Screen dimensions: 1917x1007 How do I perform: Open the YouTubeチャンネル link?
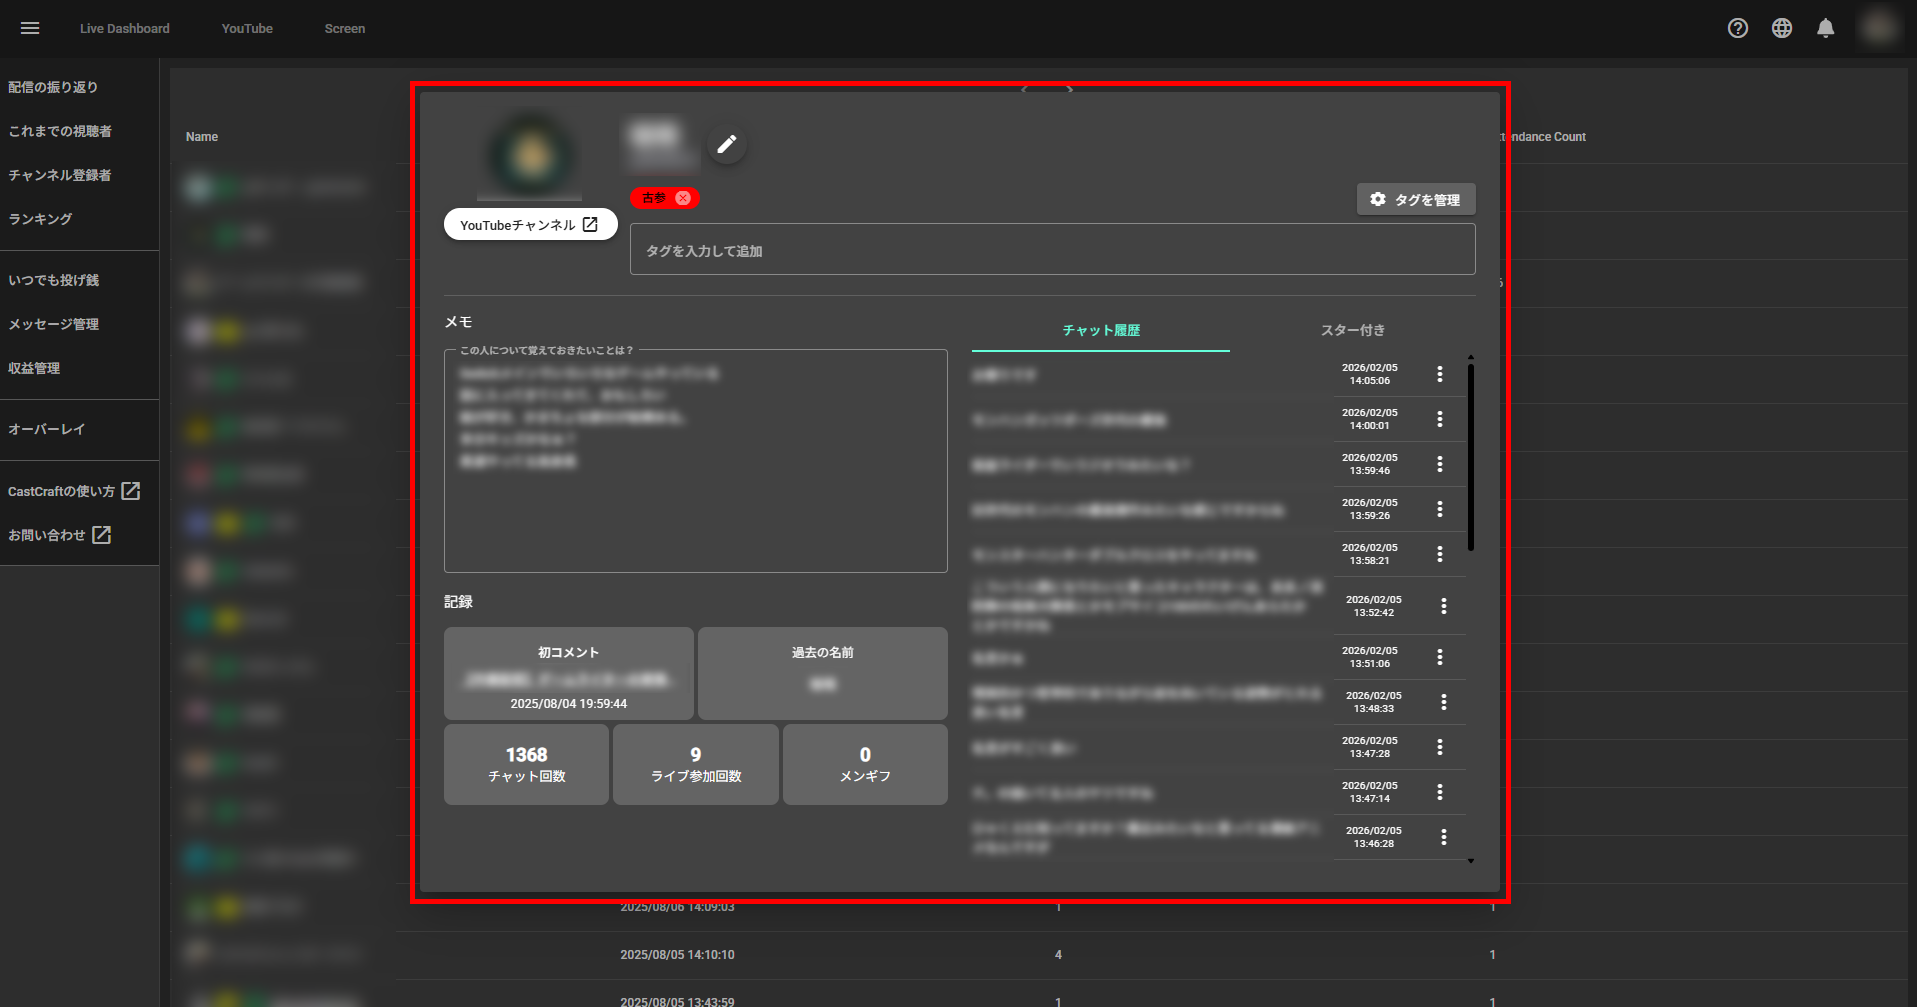pyautogui.click(x=530, y=224)
